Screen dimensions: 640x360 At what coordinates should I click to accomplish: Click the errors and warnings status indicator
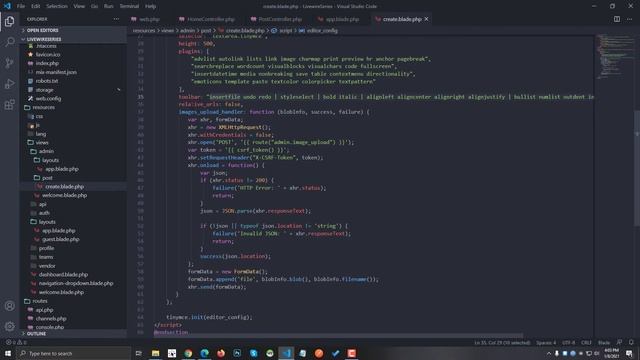[16, 342]
